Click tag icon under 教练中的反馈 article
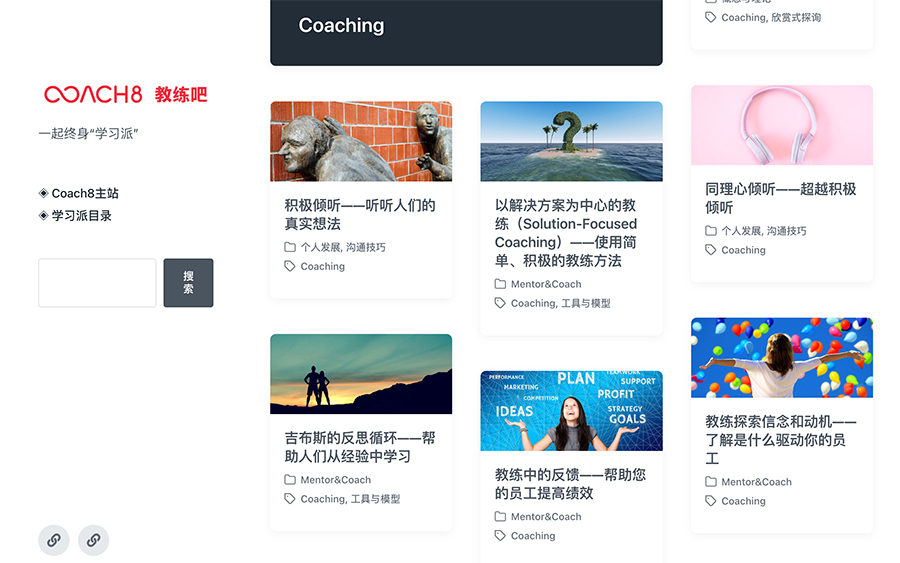Image resolution: width=900 pixels, height=563 pixels. pyautogui.click(x=500, y=536)
